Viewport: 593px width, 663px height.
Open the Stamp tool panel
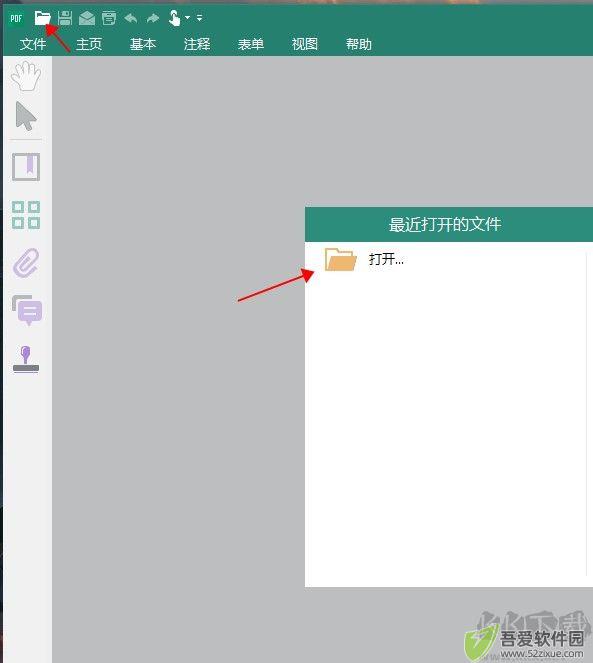(x=26, y=359)
